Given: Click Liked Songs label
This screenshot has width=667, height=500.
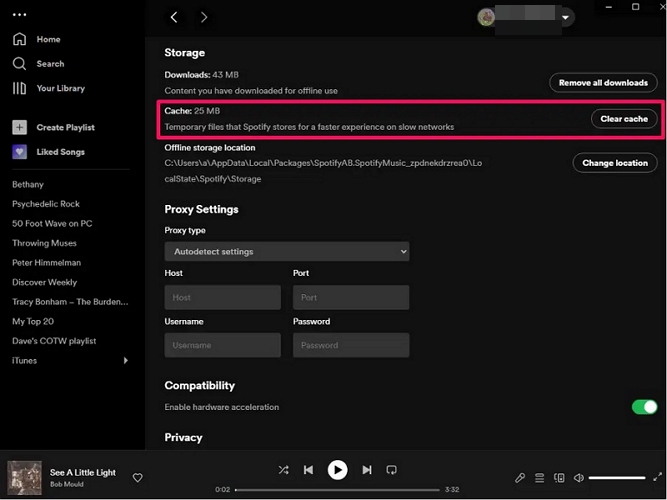Looking at the screenshot, I should [x=61, y=152].
